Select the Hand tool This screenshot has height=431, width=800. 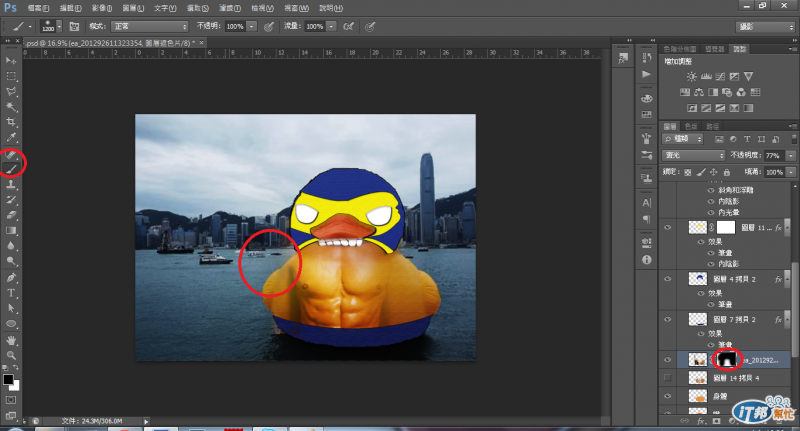[x=11, y=340]
